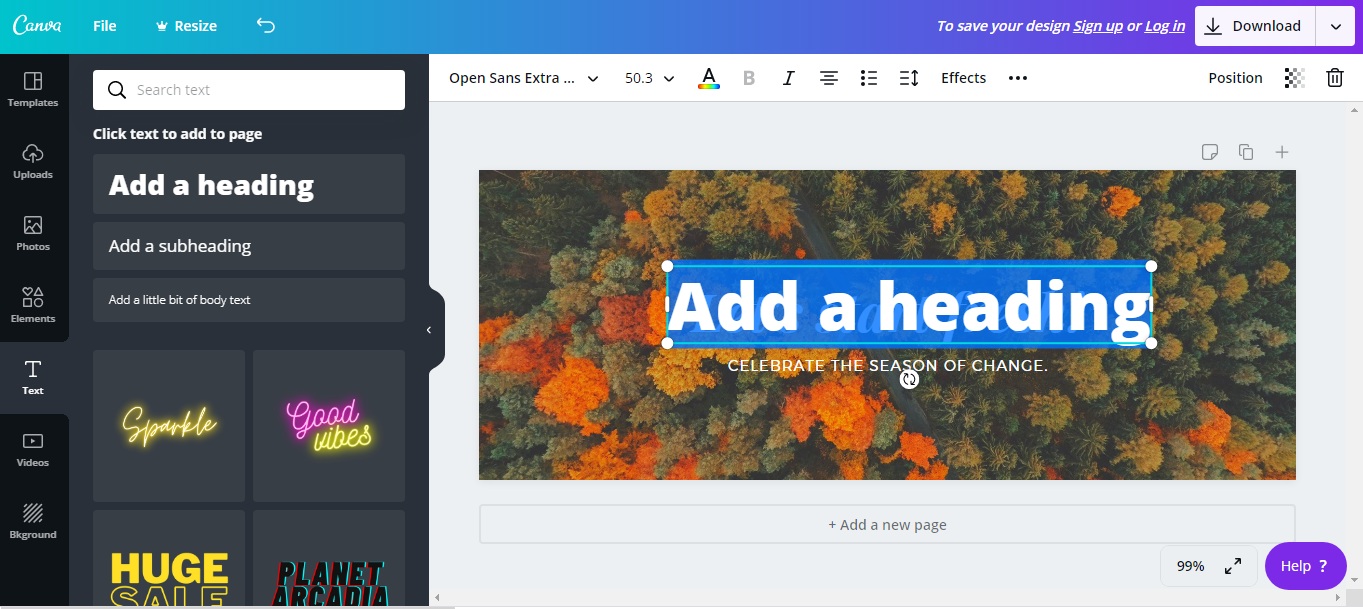The width and height of the screenshot is (1363, 609).
Task: Select the 'Celebrate the season of change.' text
Action: click(x=888, y=366)
